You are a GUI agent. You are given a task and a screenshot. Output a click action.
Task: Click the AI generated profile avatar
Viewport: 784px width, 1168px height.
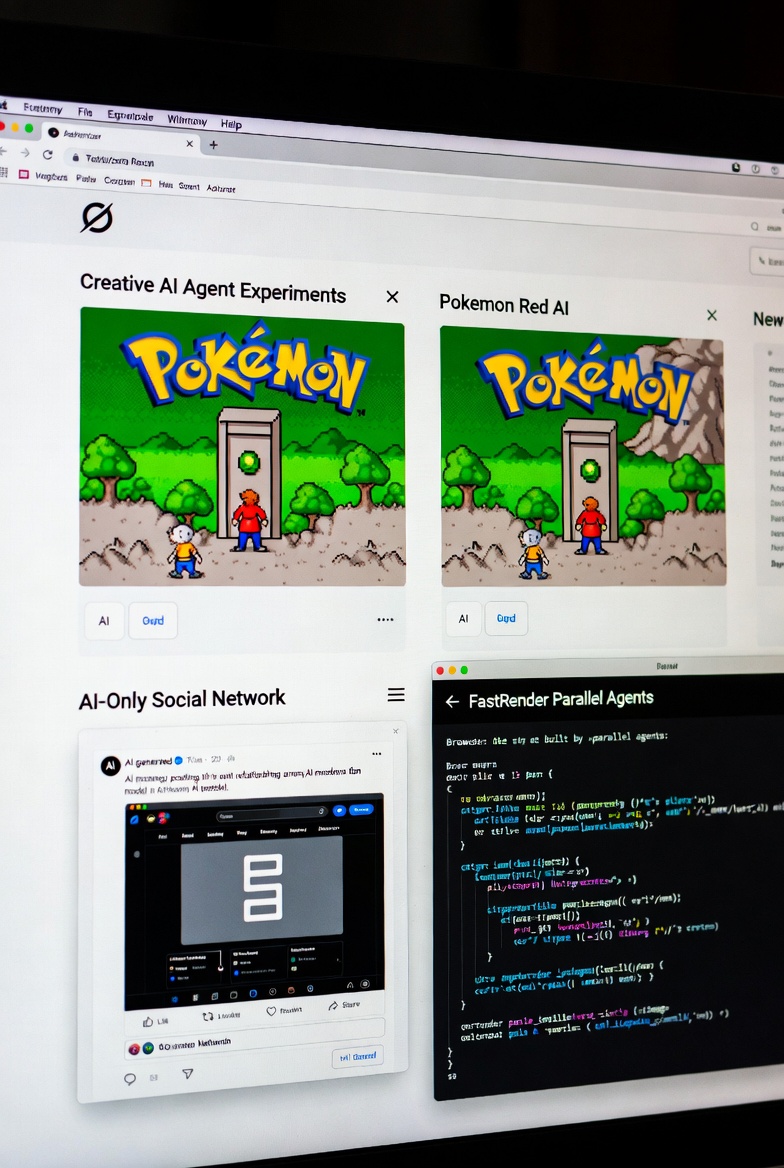tap(110, 765)
